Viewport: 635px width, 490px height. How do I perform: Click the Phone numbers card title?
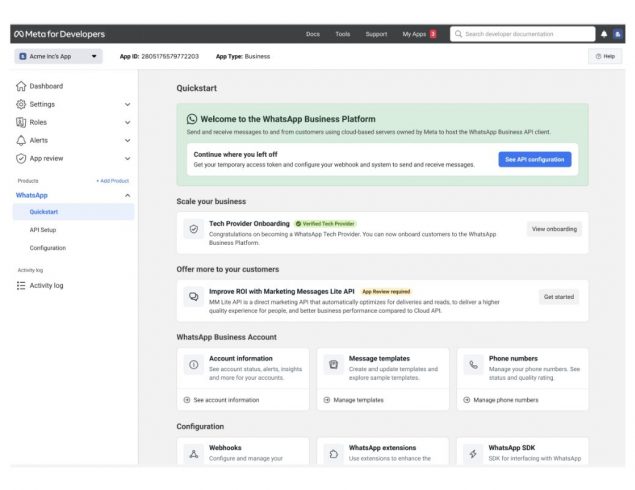click(513, 358)
